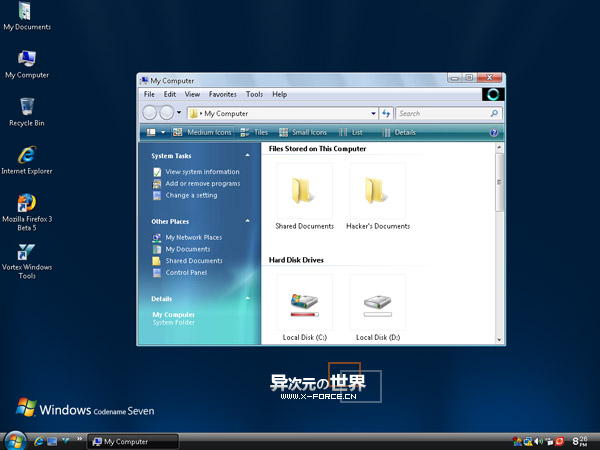Click the scroll up arrow
Screen dimensions: 600x450
point(499,147)
